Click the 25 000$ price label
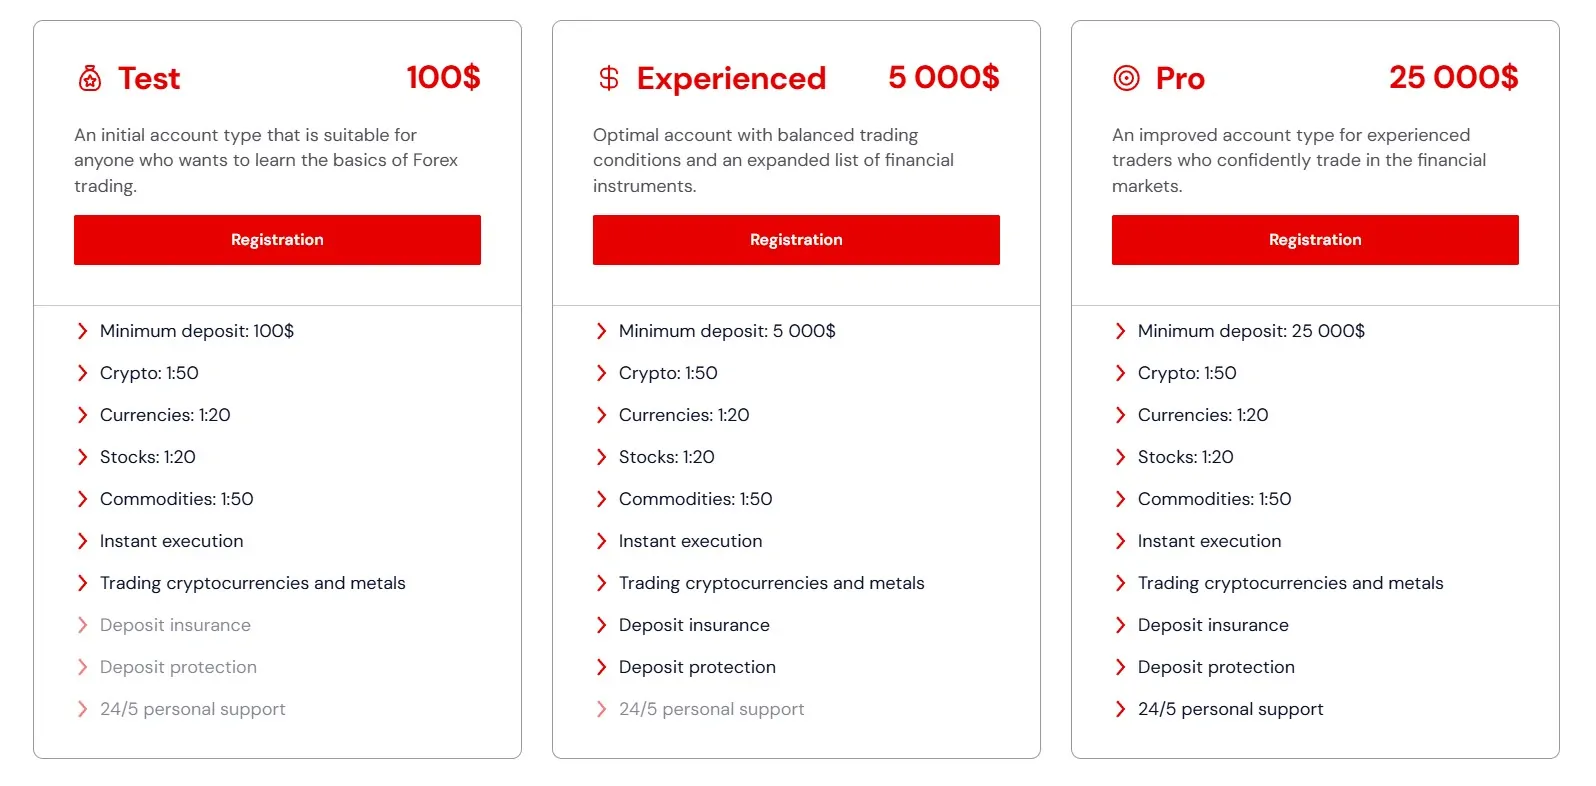This screenshot has height=786, width=1596. point(1453,77)
